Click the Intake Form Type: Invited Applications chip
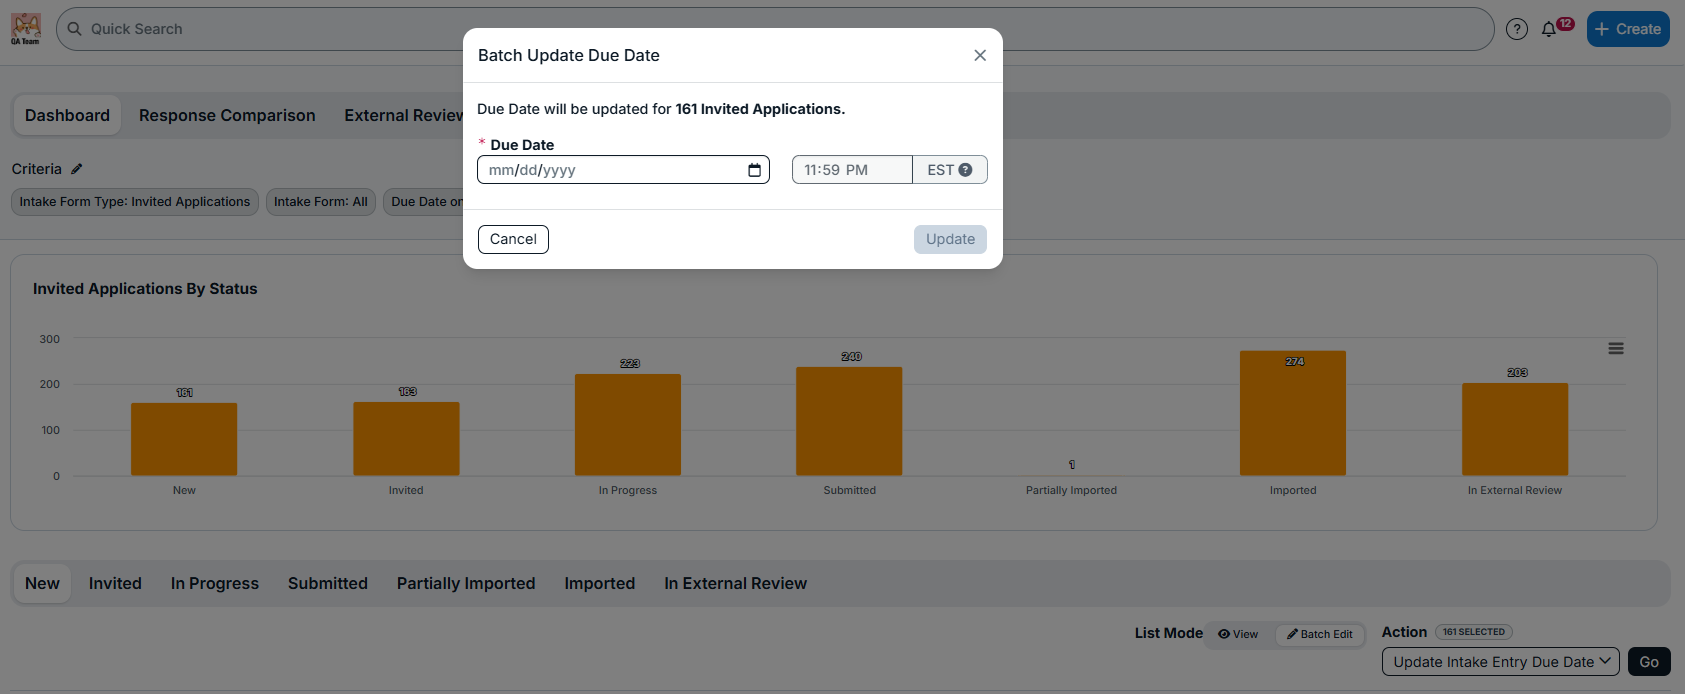The image size is (1685, 694). 135,202
